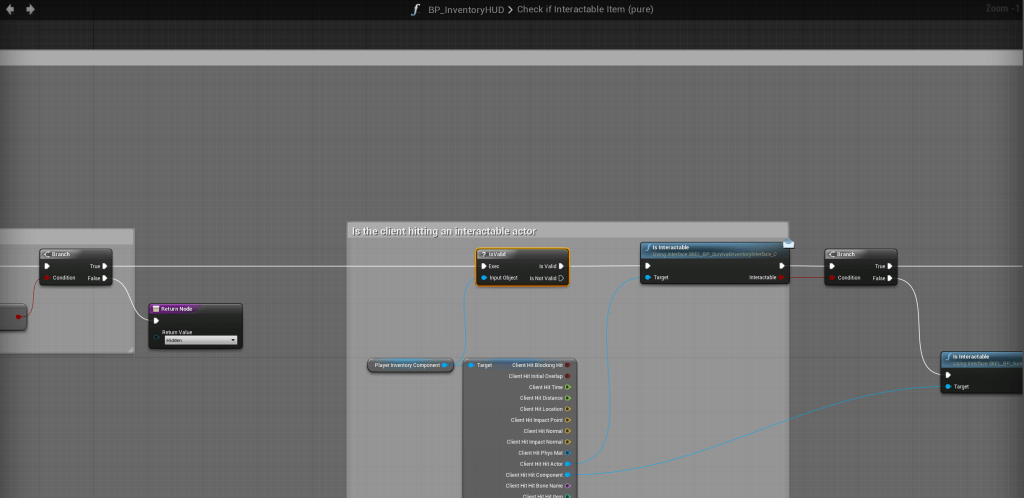
Task: Click the output exec pin on first Is Interactable
Action: pos(782,266)
